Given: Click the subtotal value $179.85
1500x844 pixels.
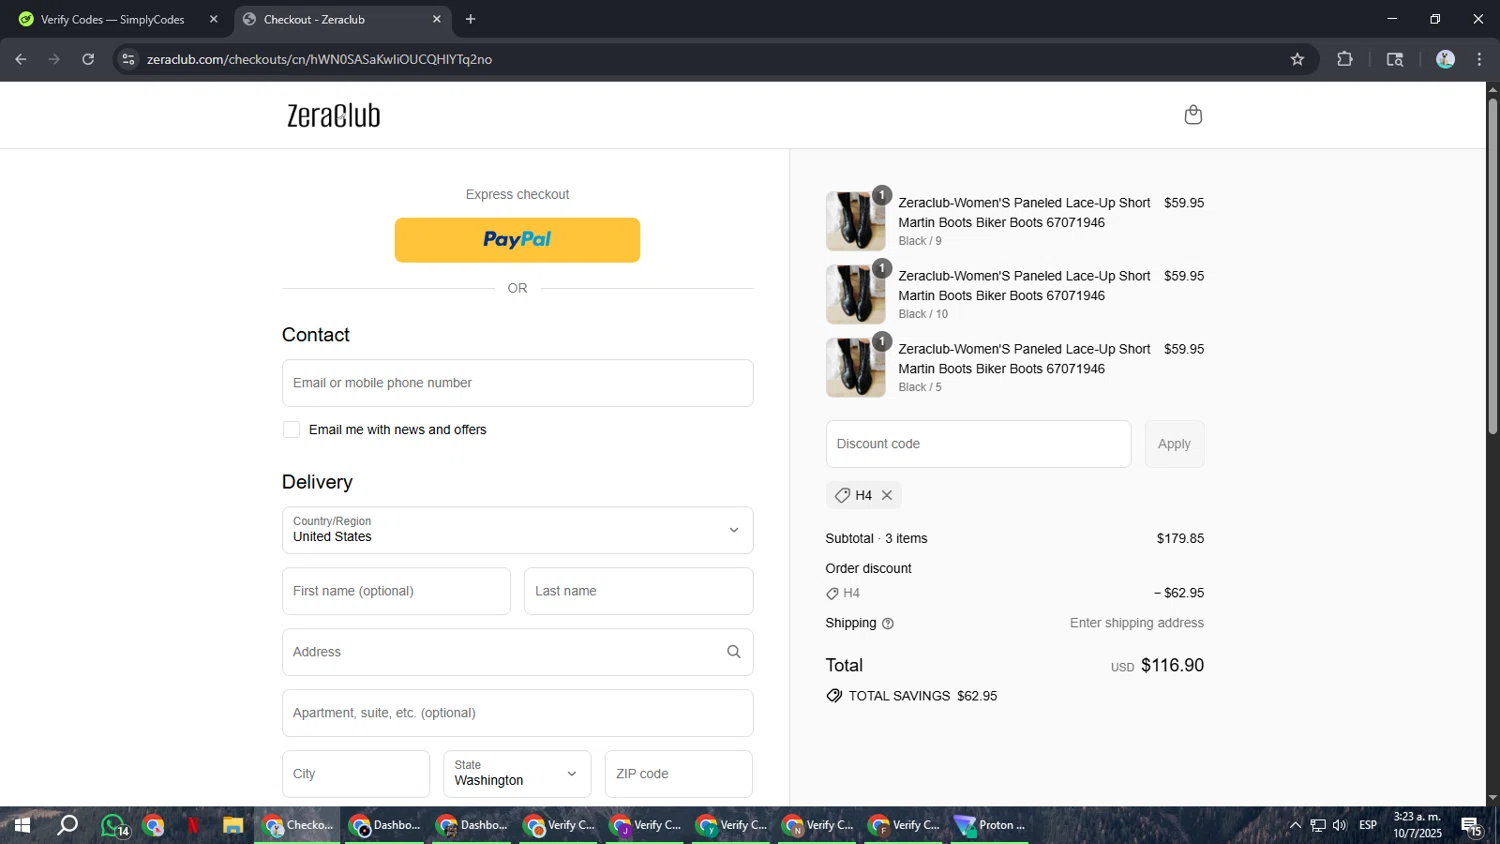Looking at the screenshot, I should 1180,538.
